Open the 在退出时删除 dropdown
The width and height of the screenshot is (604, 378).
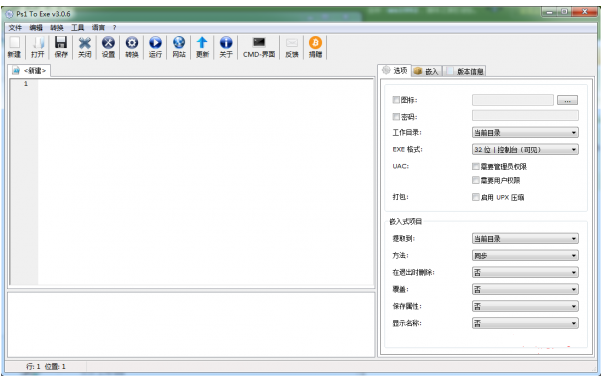(525, 272)
